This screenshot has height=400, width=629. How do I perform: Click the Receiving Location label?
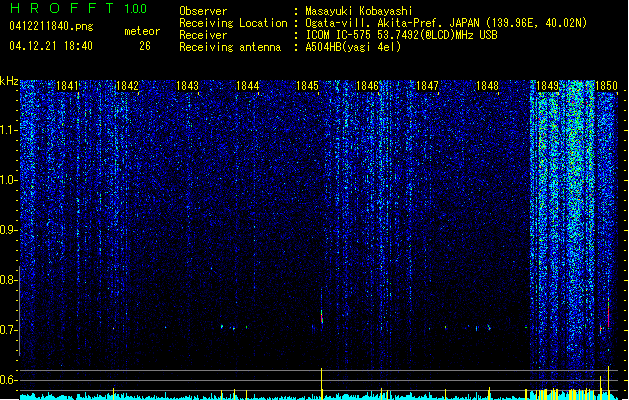[233, 23]
